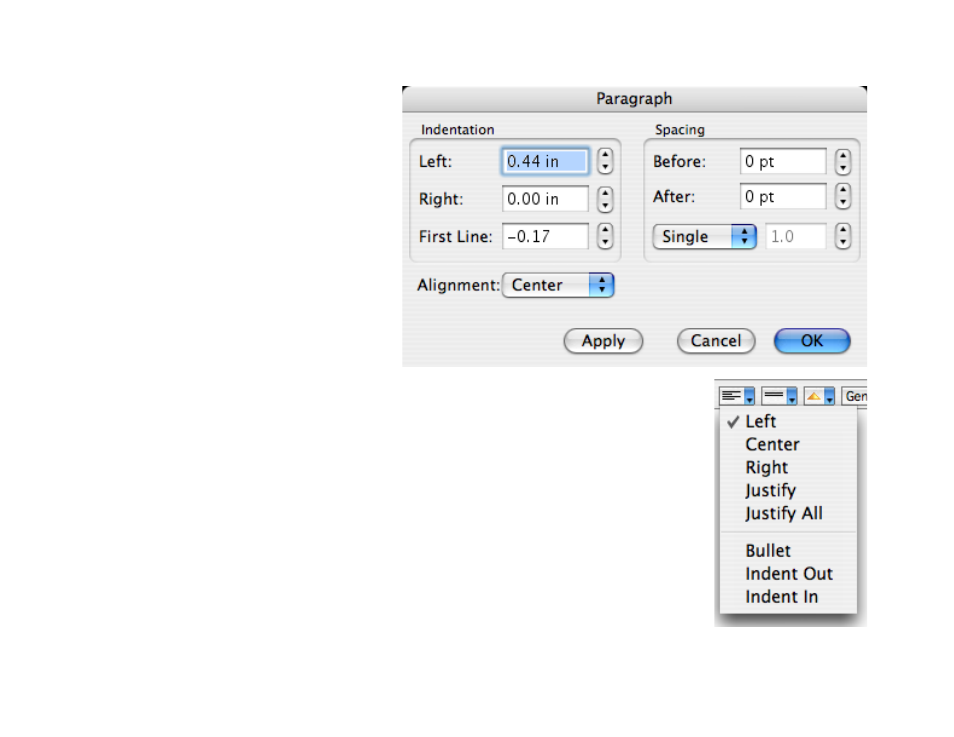Adjust the line spacing value stepper

coord(843,236)
